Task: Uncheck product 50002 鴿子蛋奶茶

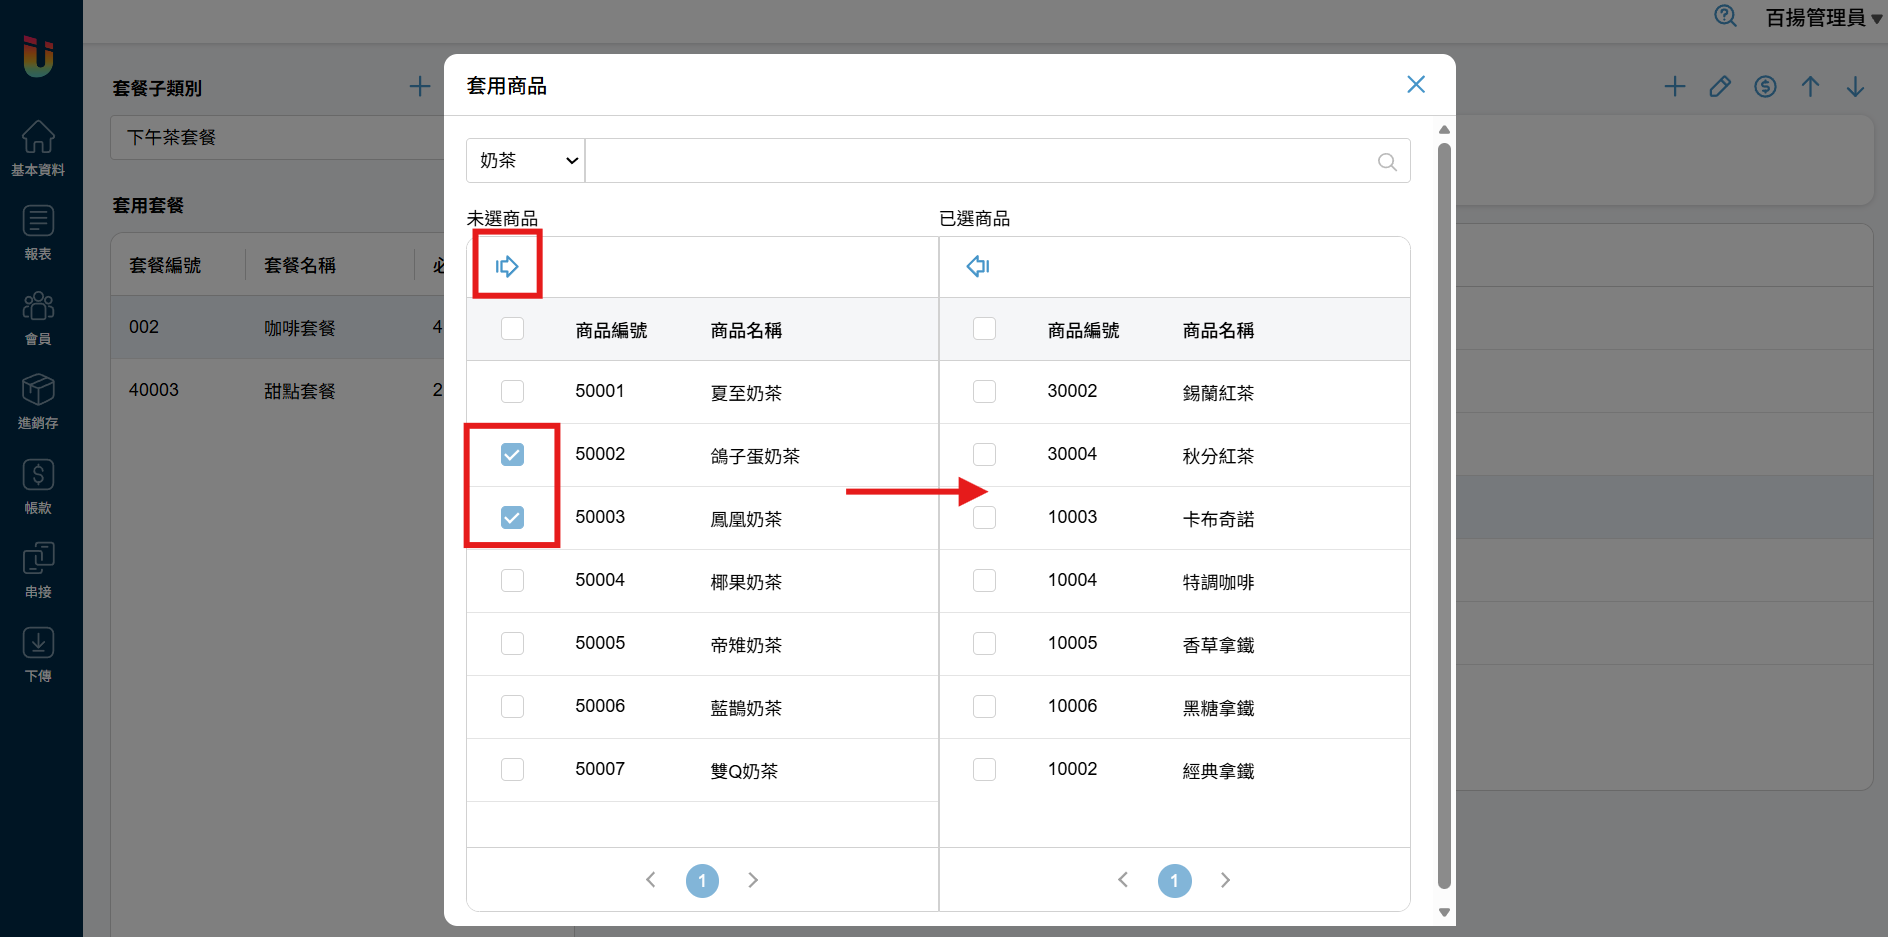Action: tap(512, 455)
